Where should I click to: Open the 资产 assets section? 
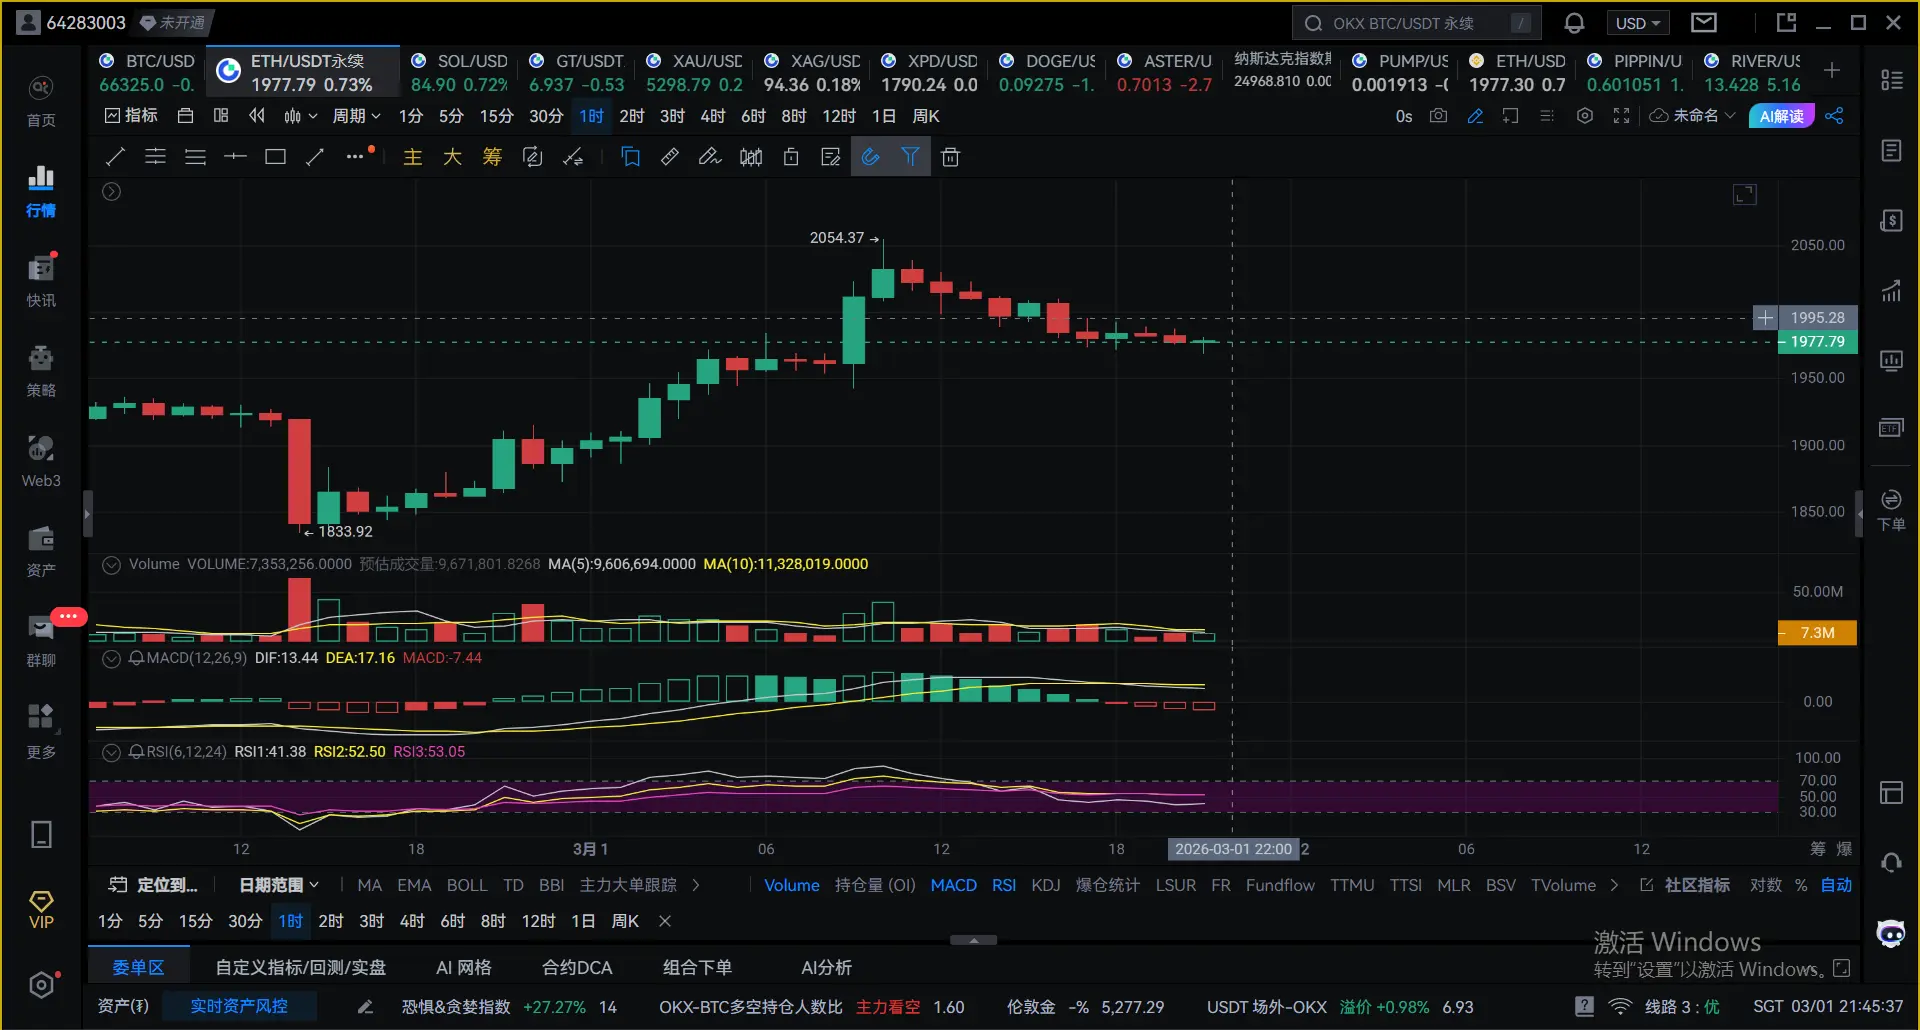[41, 551]
